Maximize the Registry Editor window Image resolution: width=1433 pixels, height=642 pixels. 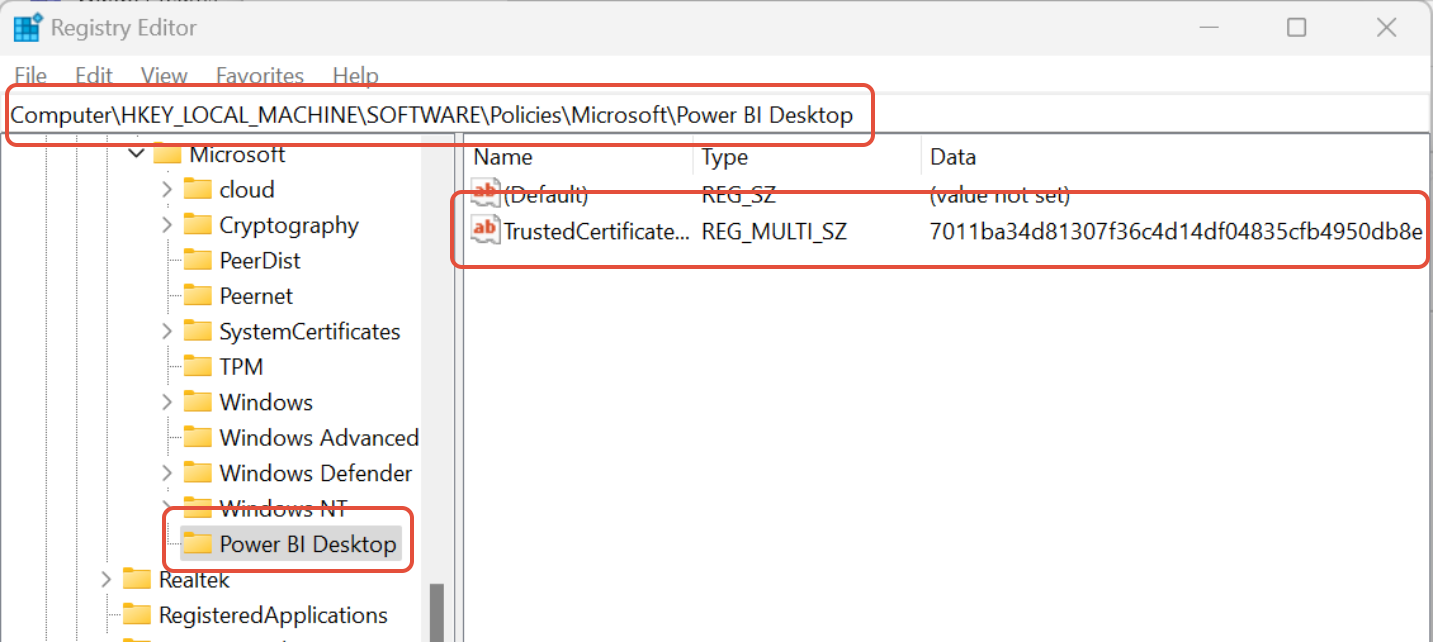tap(1297, 28)
